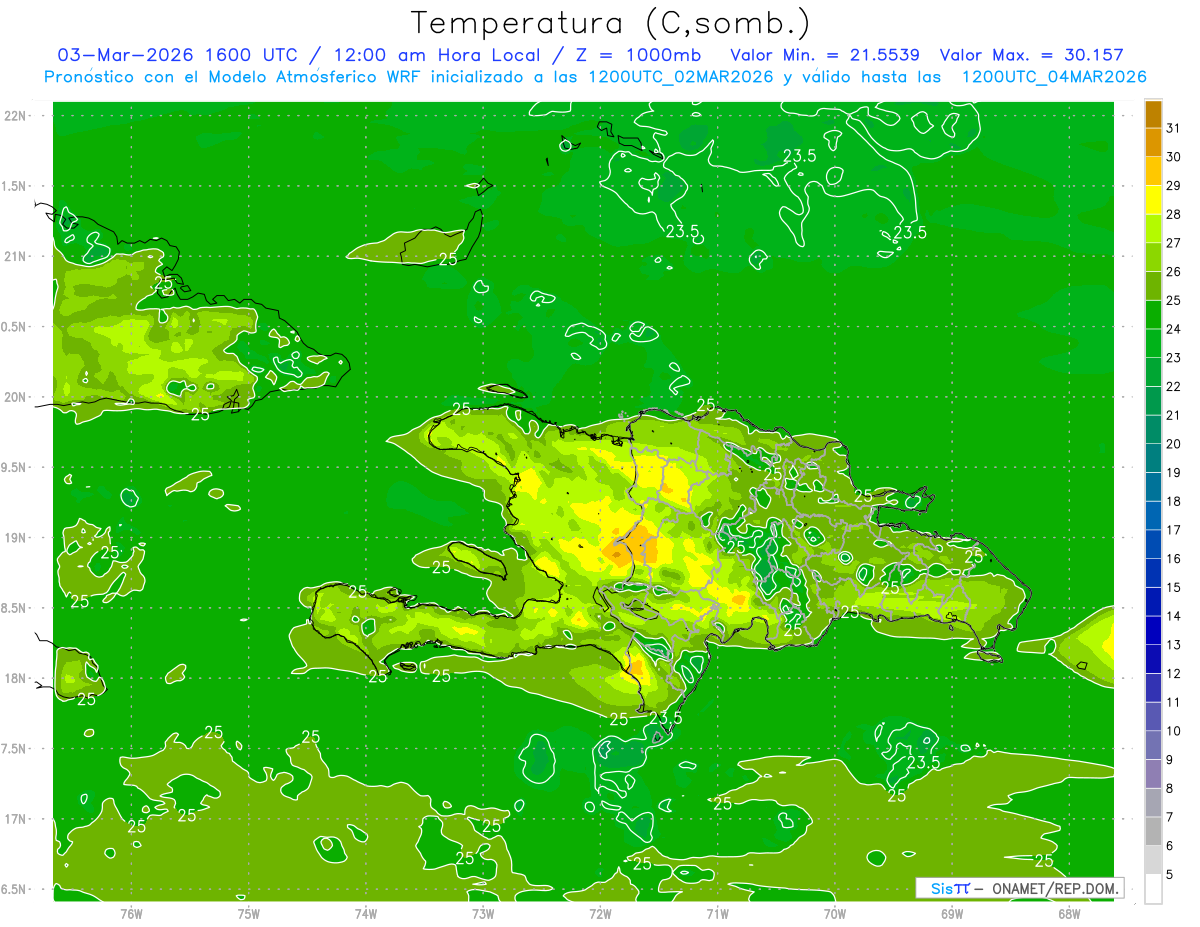Click the colorbar swatch between 25 and 26
Screen dimensions: 1200x927
coord(1153,286)
